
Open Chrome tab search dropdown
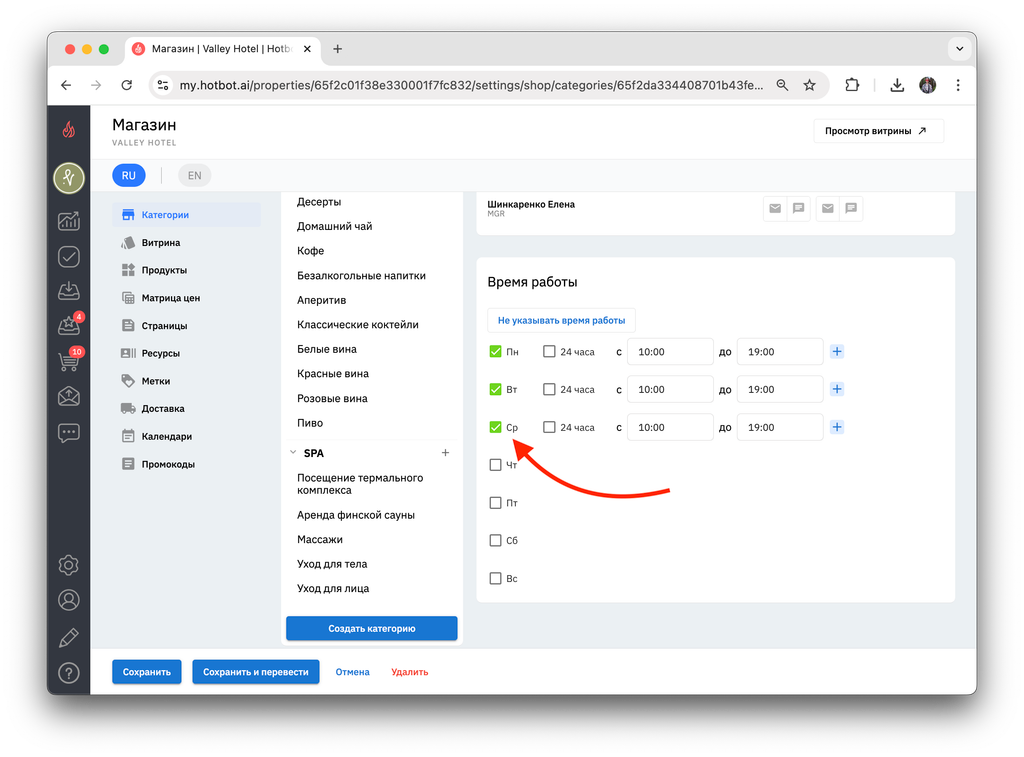coord(959,48)
